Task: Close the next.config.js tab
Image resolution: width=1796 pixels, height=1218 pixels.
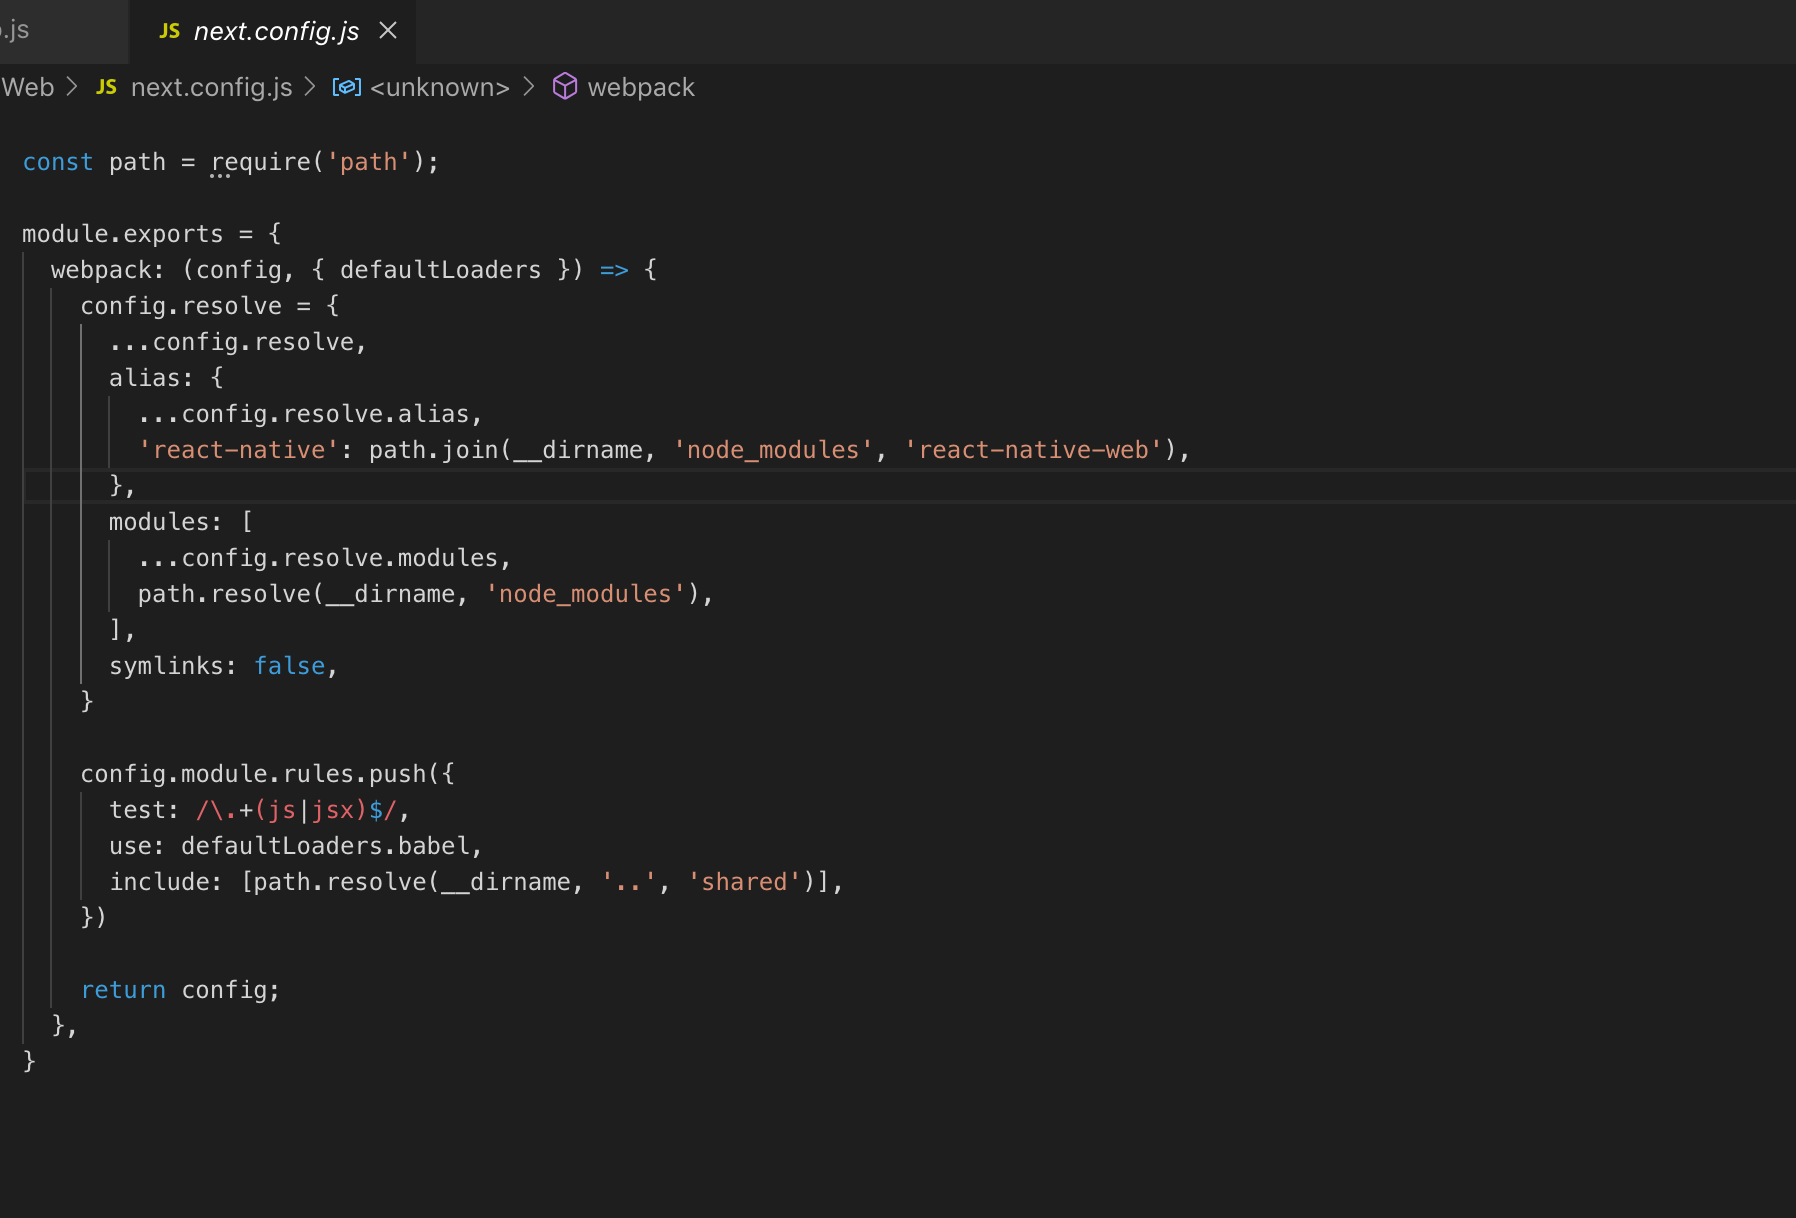Action: [388, 30]
